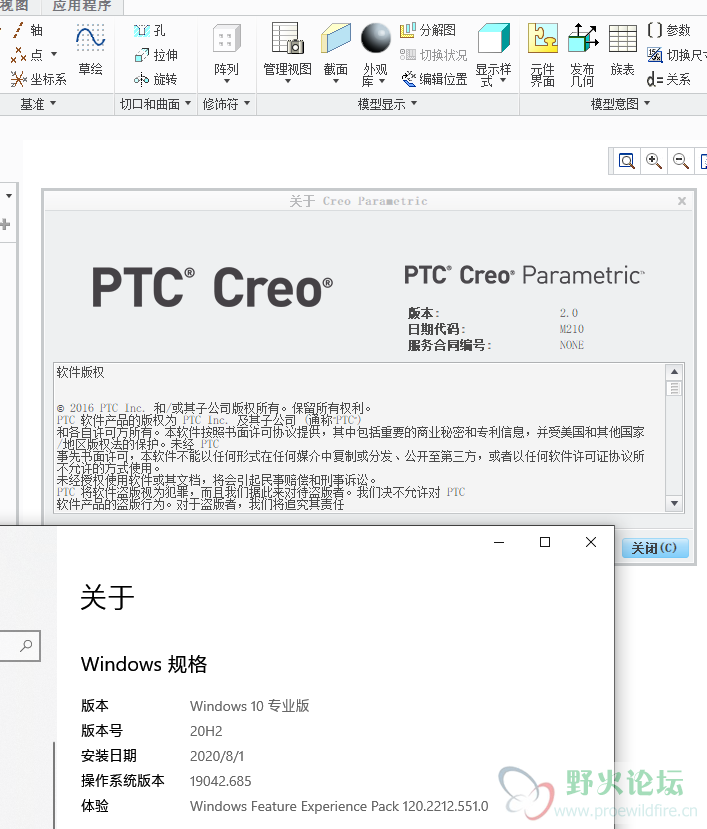Viewport: 707px width, 829px height.
Task: Click the Zoom Out magnifier icon
Action: coord(681,161)
